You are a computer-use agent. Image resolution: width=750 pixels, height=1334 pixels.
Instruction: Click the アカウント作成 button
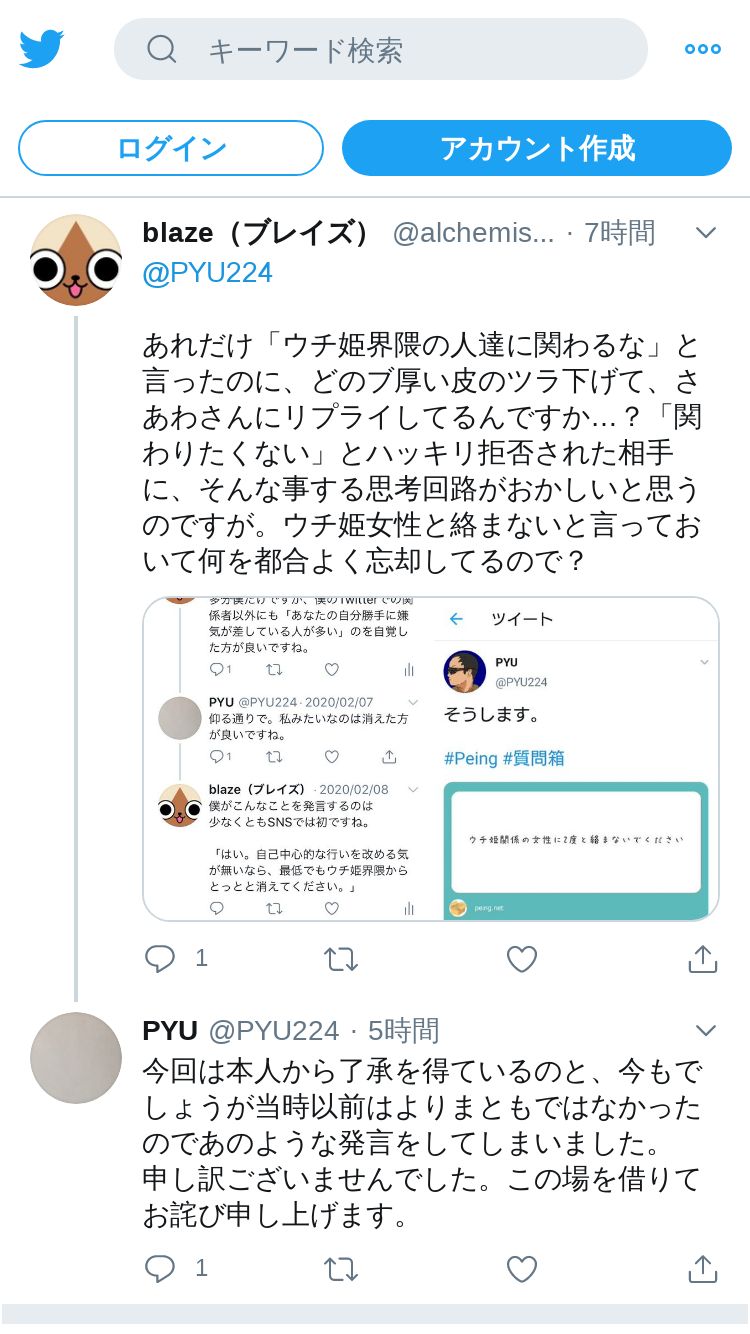537,148
